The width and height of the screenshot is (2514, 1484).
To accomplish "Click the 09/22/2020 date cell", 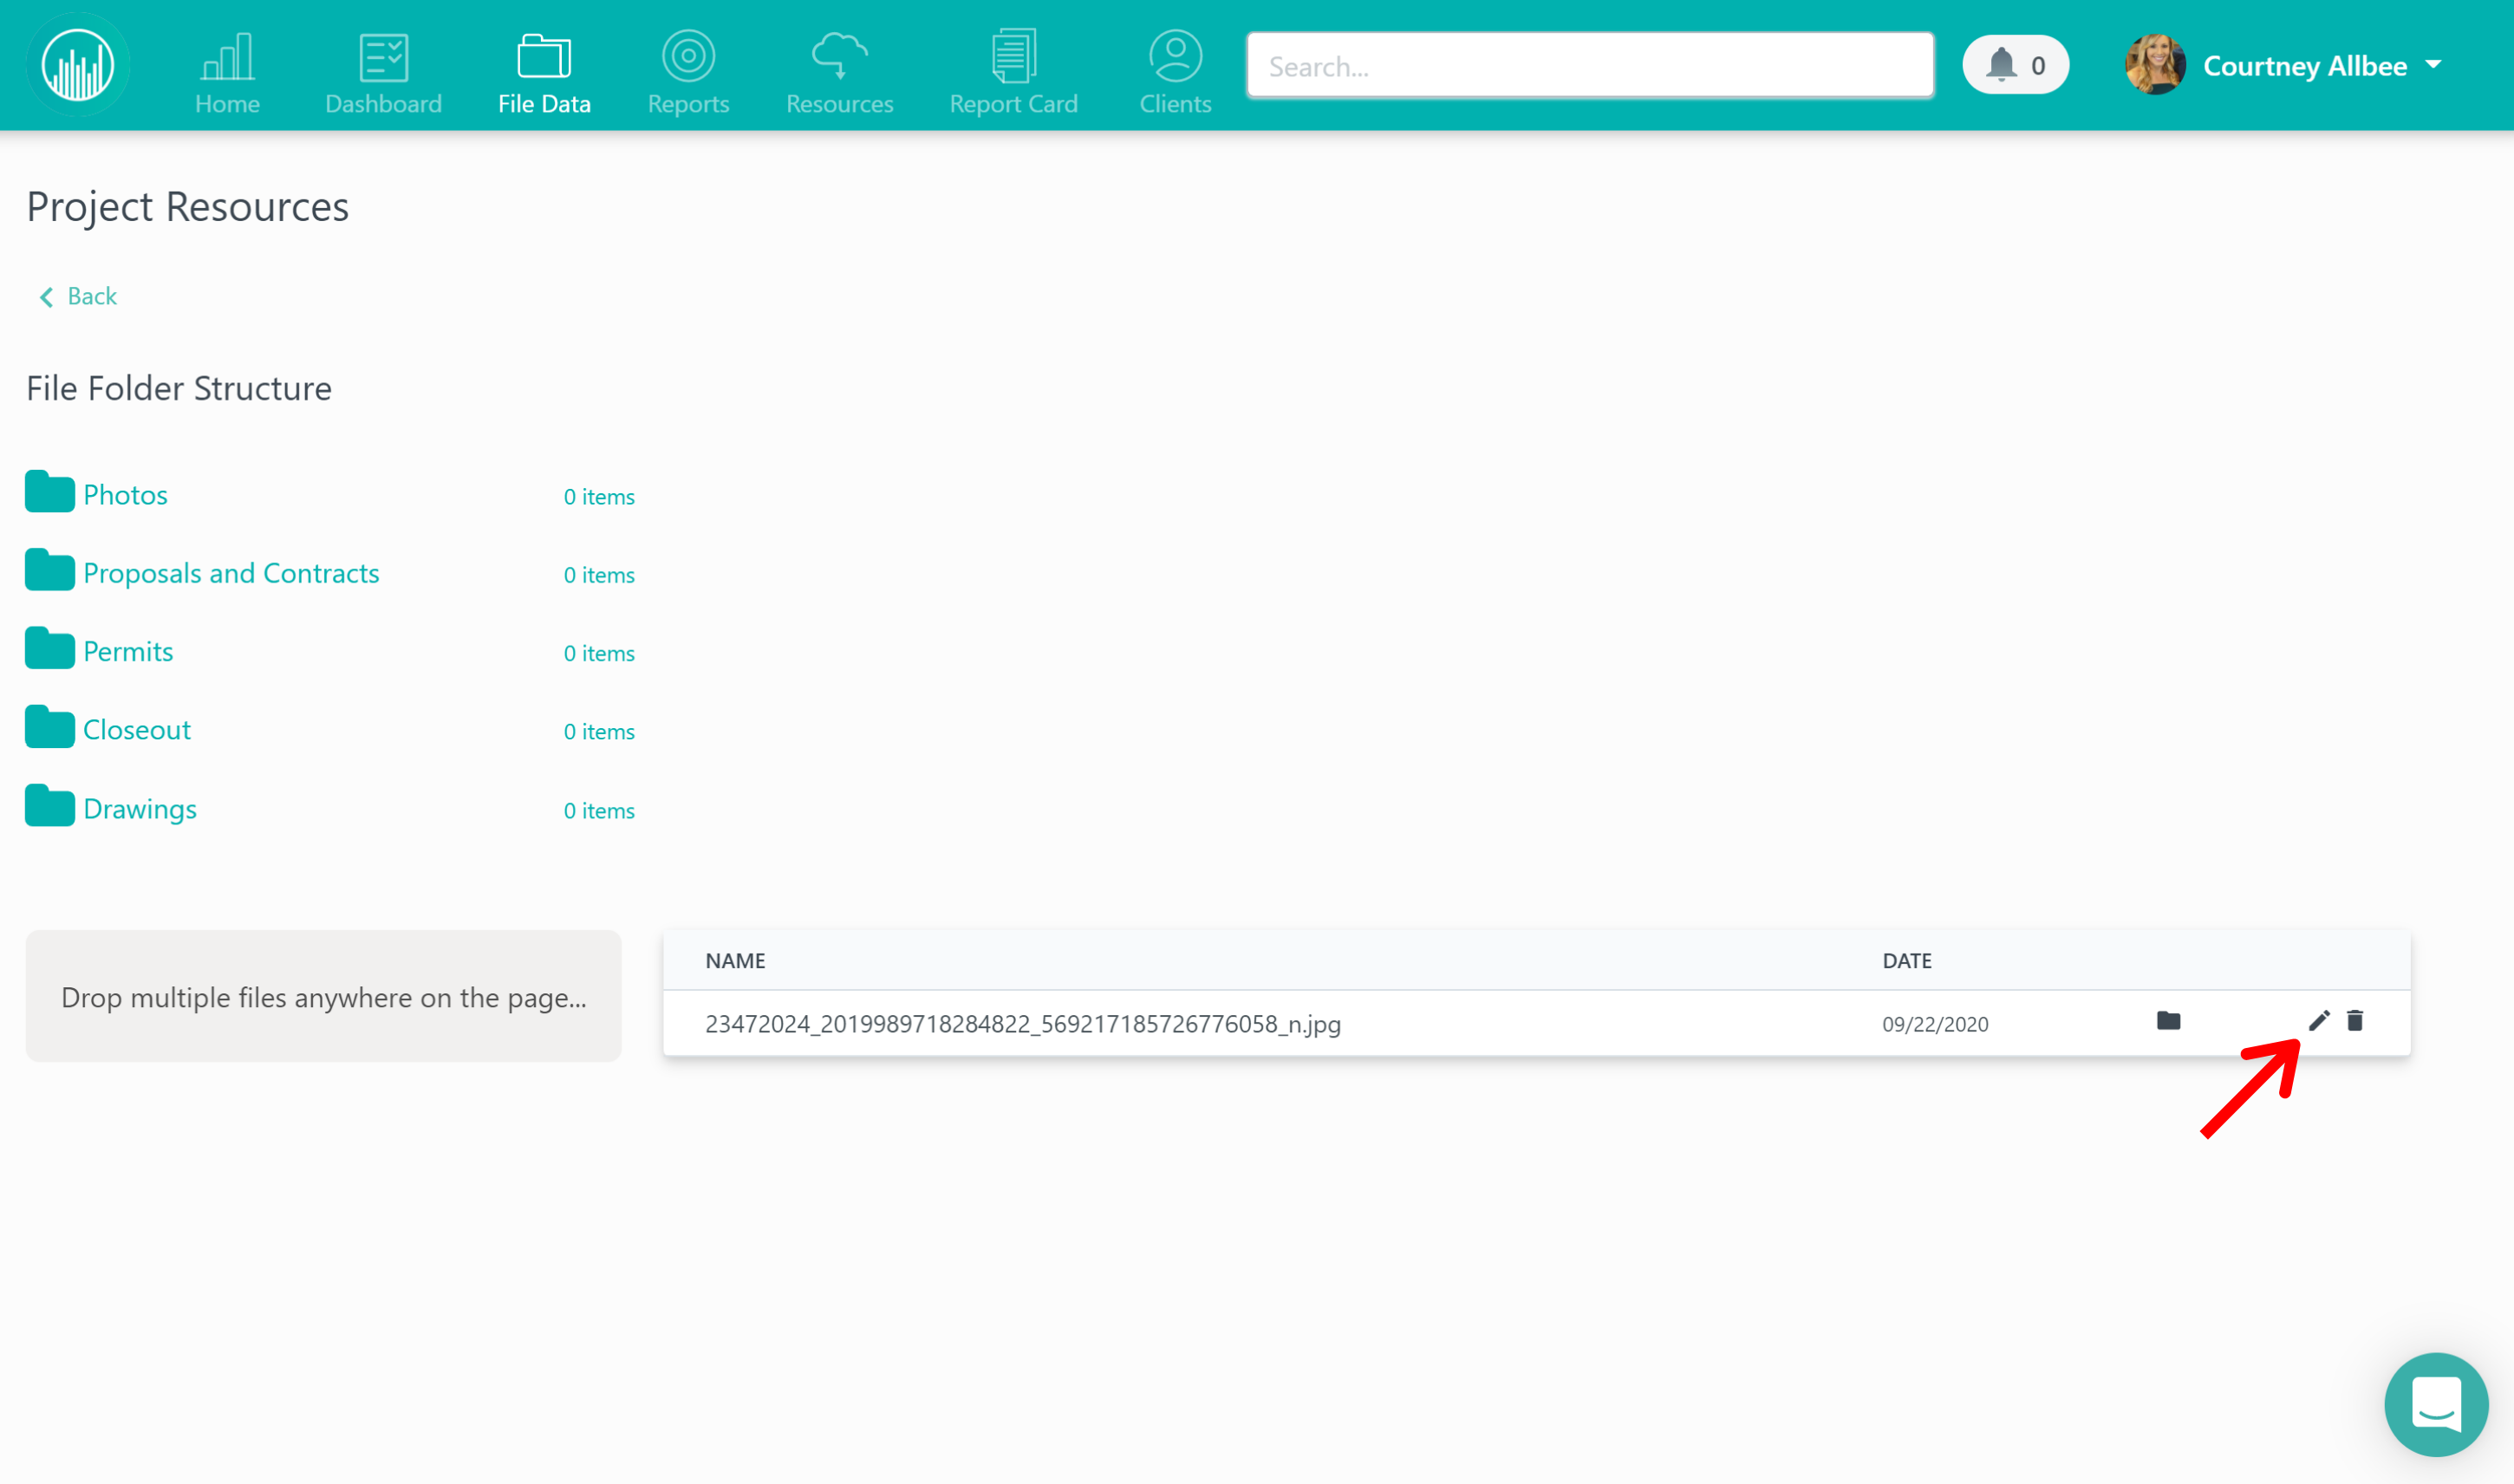I will pos(1935,1024).
